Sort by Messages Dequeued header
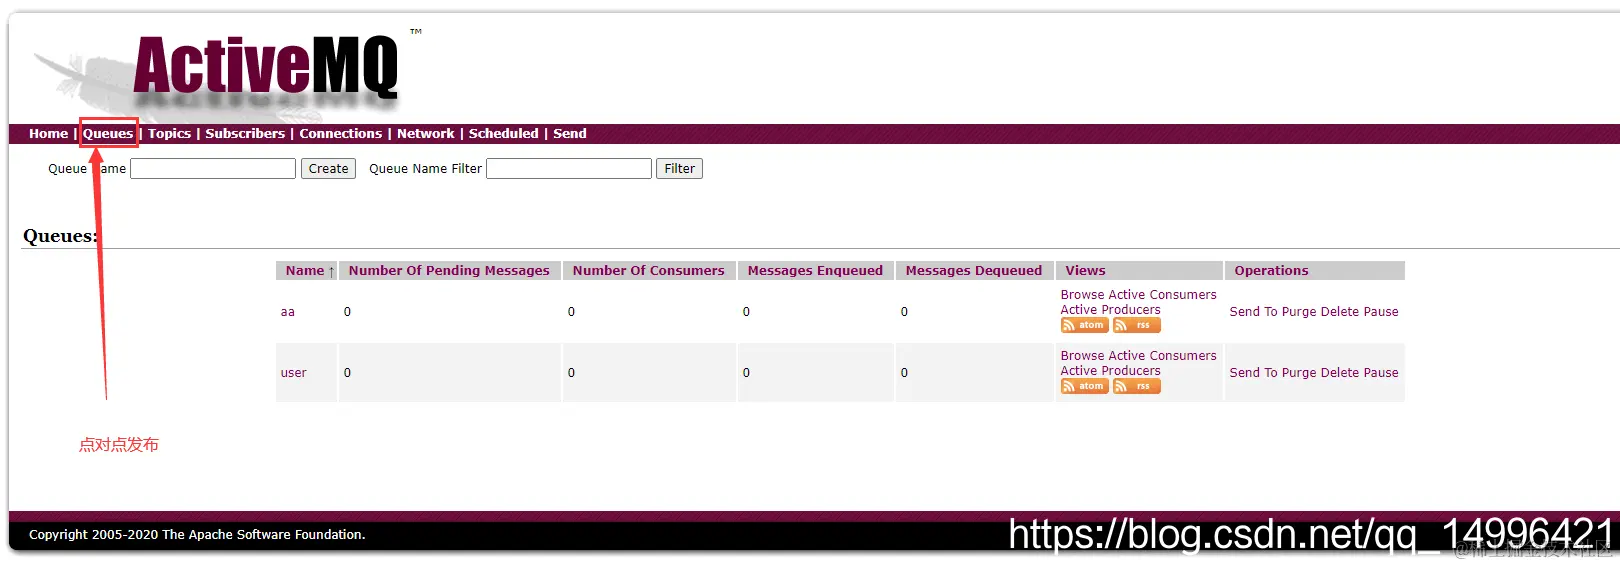Viewport: 1620px width, 566px height. click(x=973, y=271)
